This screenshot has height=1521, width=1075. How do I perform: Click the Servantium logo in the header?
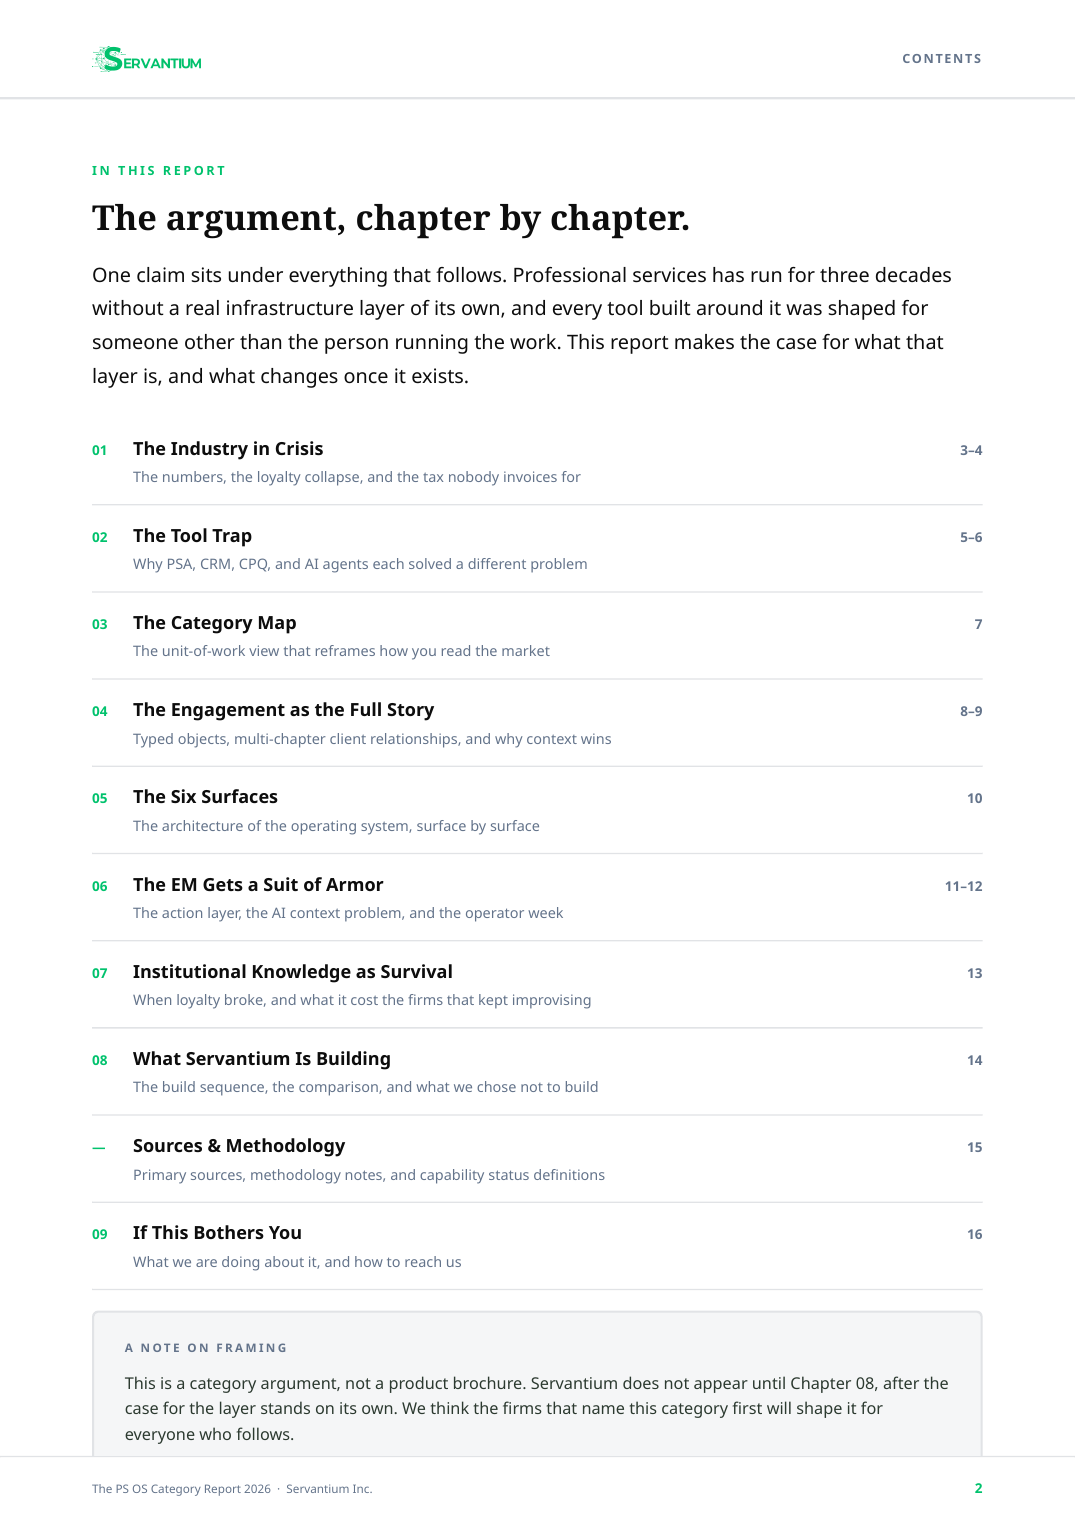pyautogui.click(x=147, y=60)
